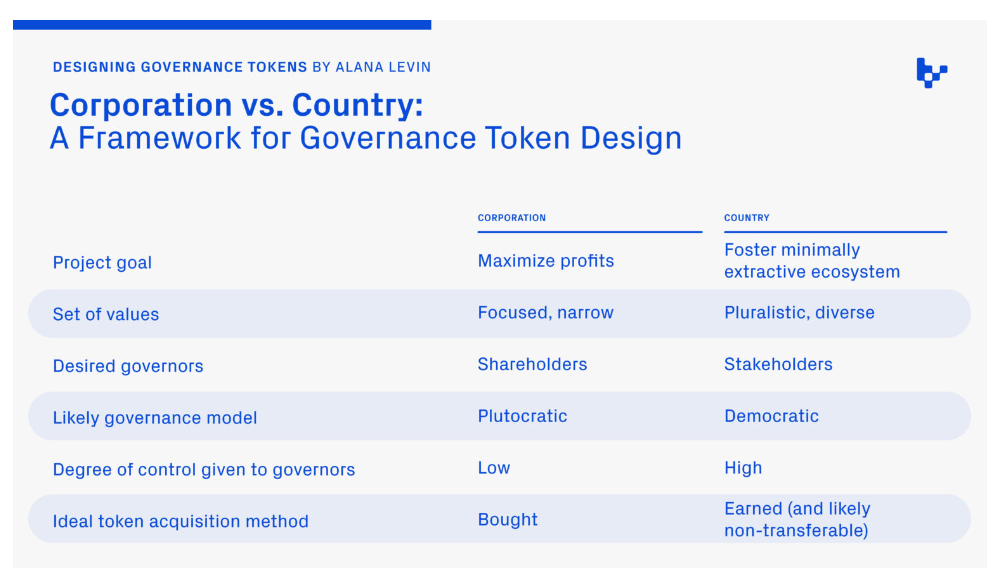Select the 'Earned (and likely non-transferable)' cell
This screenshot has width=1003, height=580.
point(797,520)
